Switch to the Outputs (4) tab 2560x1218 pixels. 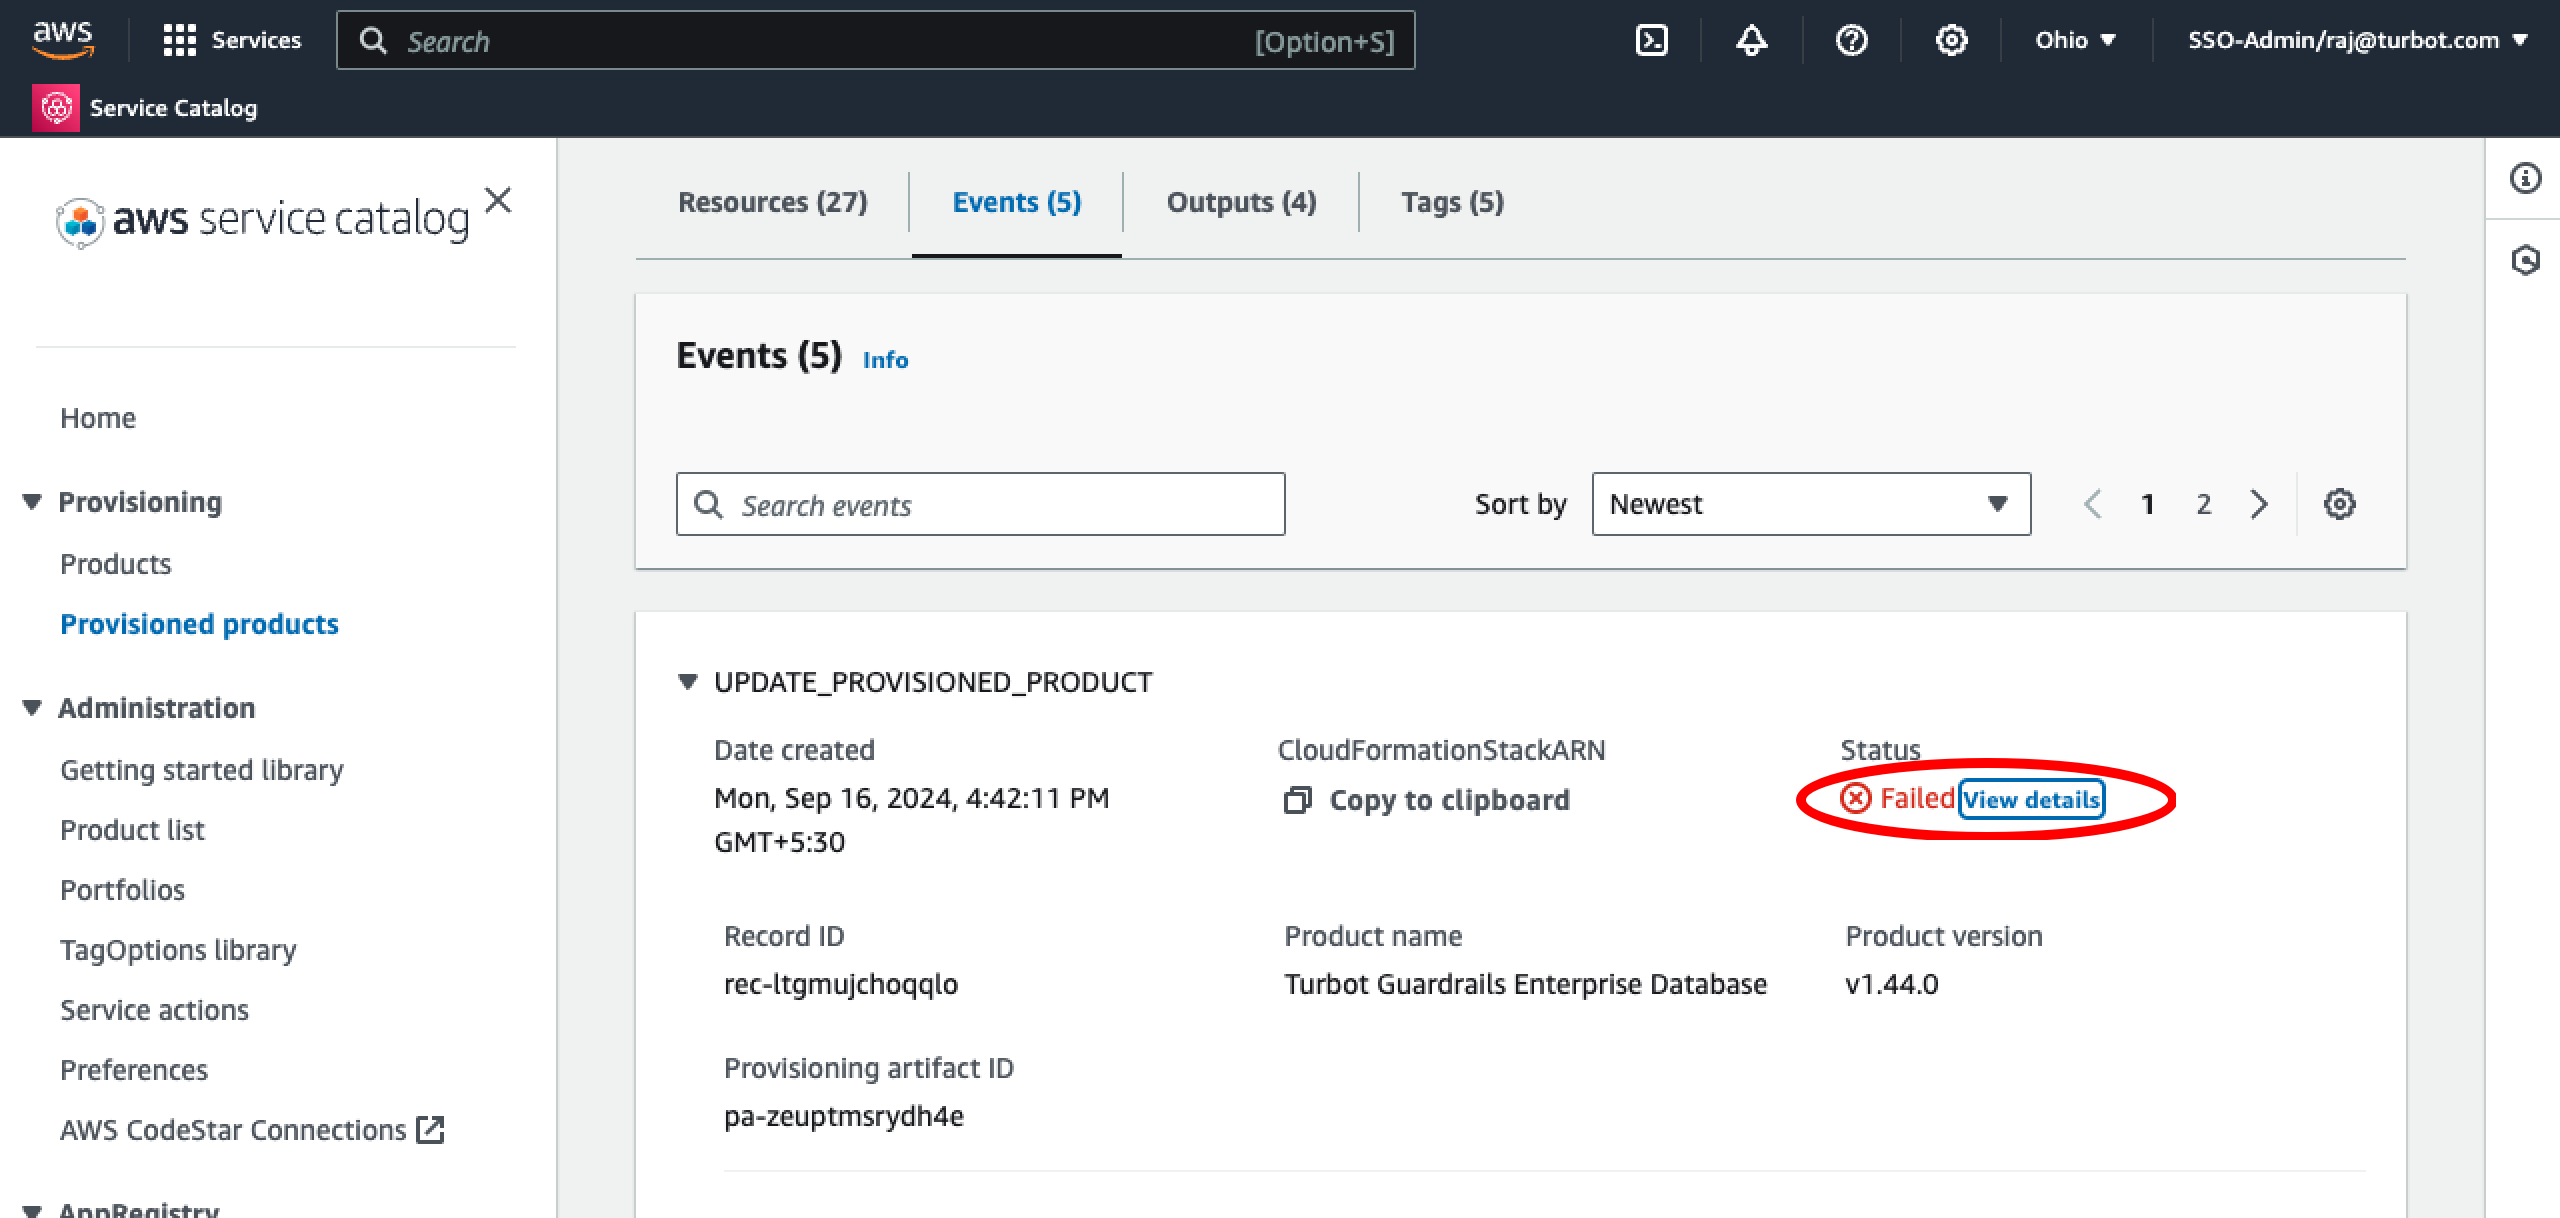click(x=1241, y=202)
